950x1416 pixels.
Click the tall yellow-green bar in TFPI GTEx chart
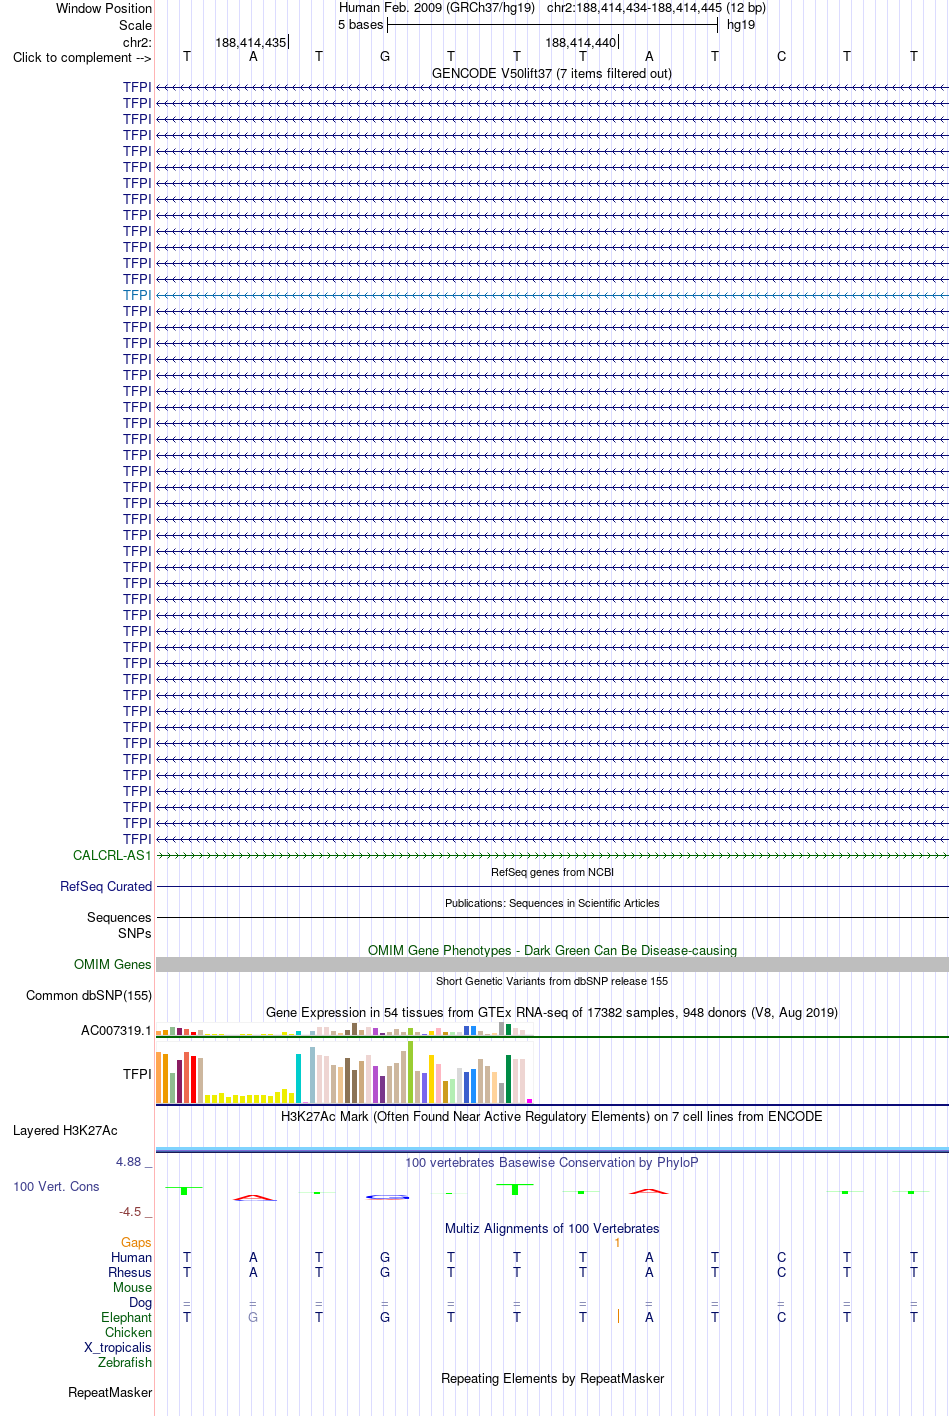(x=410, y=1072)
